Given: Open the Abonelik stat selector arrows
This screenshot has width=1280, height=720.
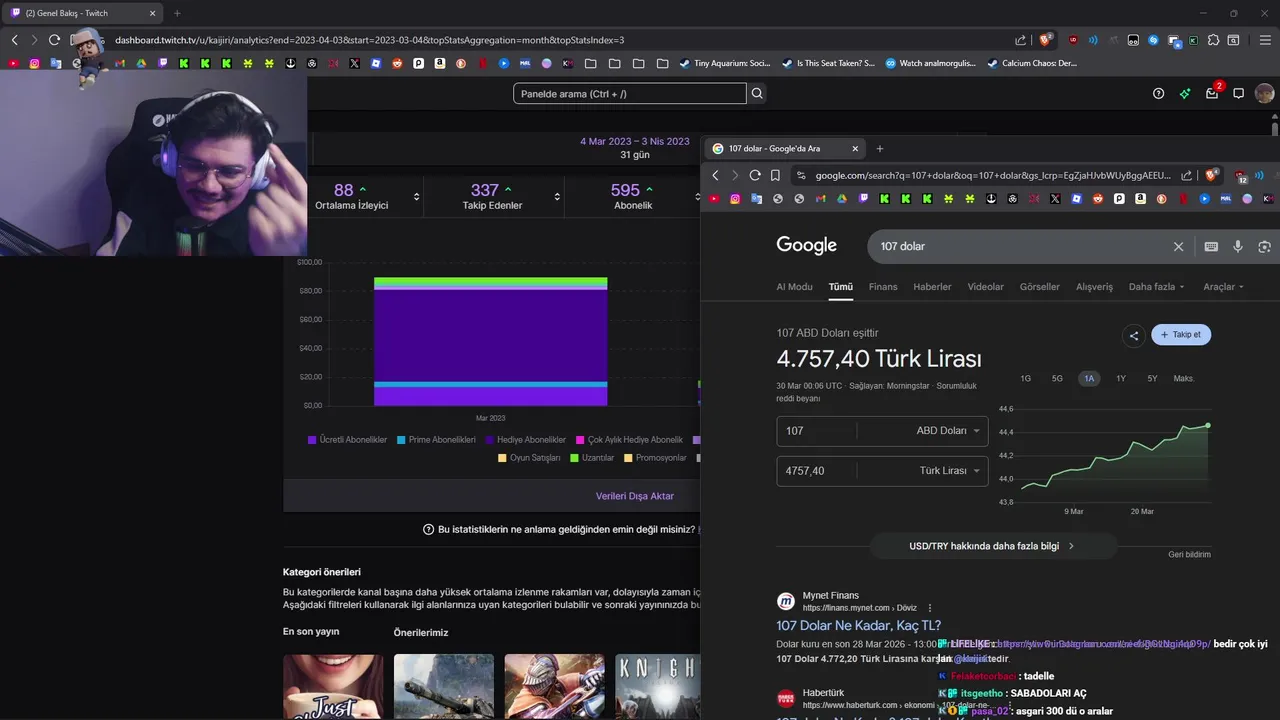Looking at the screenshot, I should click(697, 197).
